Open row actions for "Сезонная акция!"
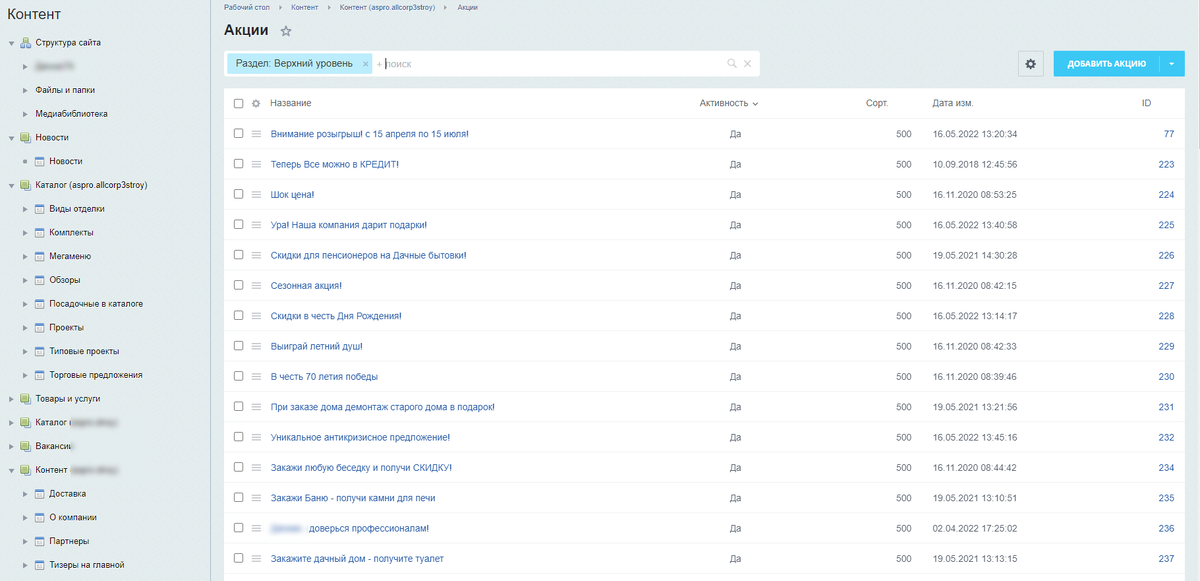The width and height of the screenshot is (1200, 581). tap(256, 286)
